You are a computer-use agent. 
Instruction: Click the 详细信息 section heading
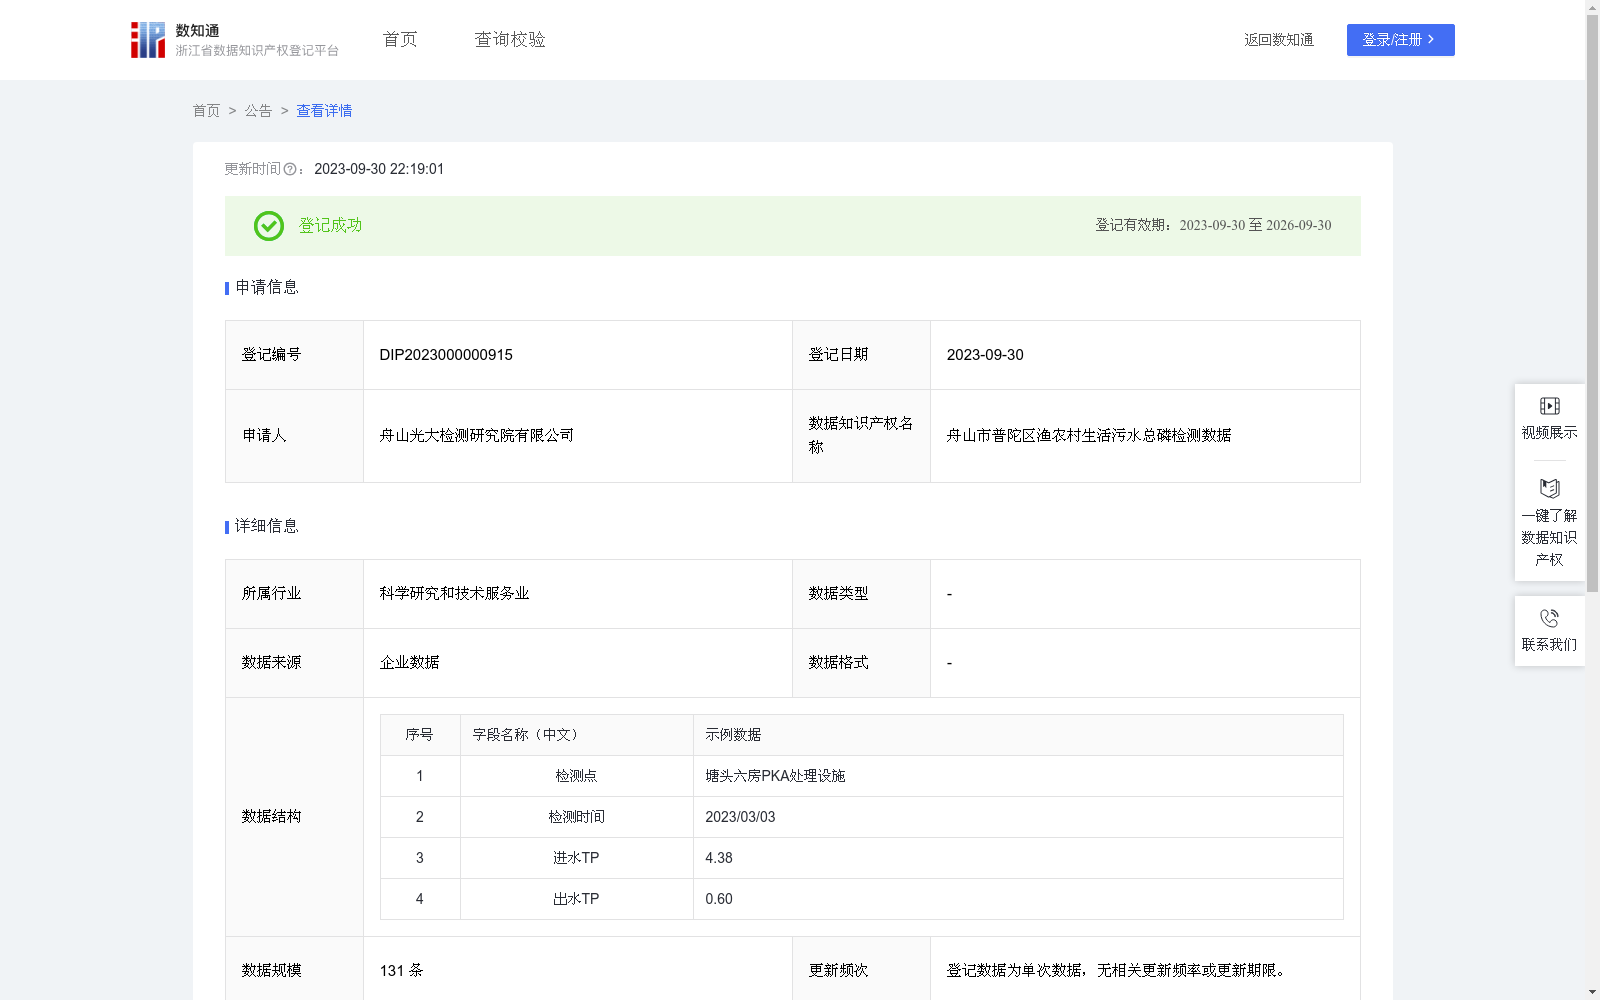point(266,527)
